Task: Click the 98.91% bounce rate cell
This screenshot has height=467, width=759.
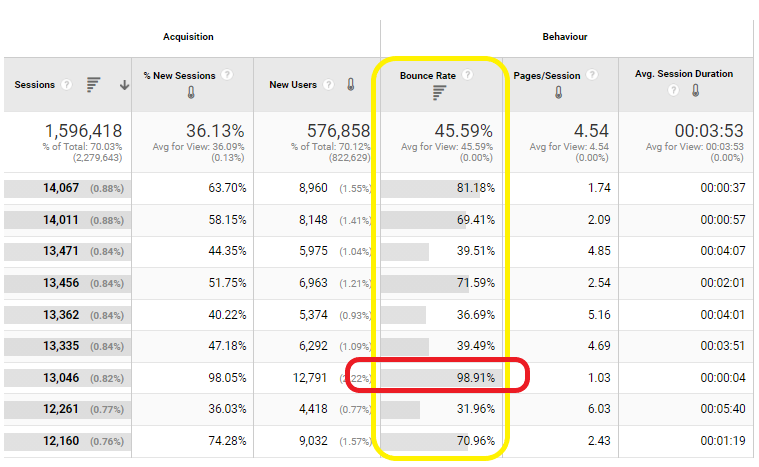Action: point(475,377)
